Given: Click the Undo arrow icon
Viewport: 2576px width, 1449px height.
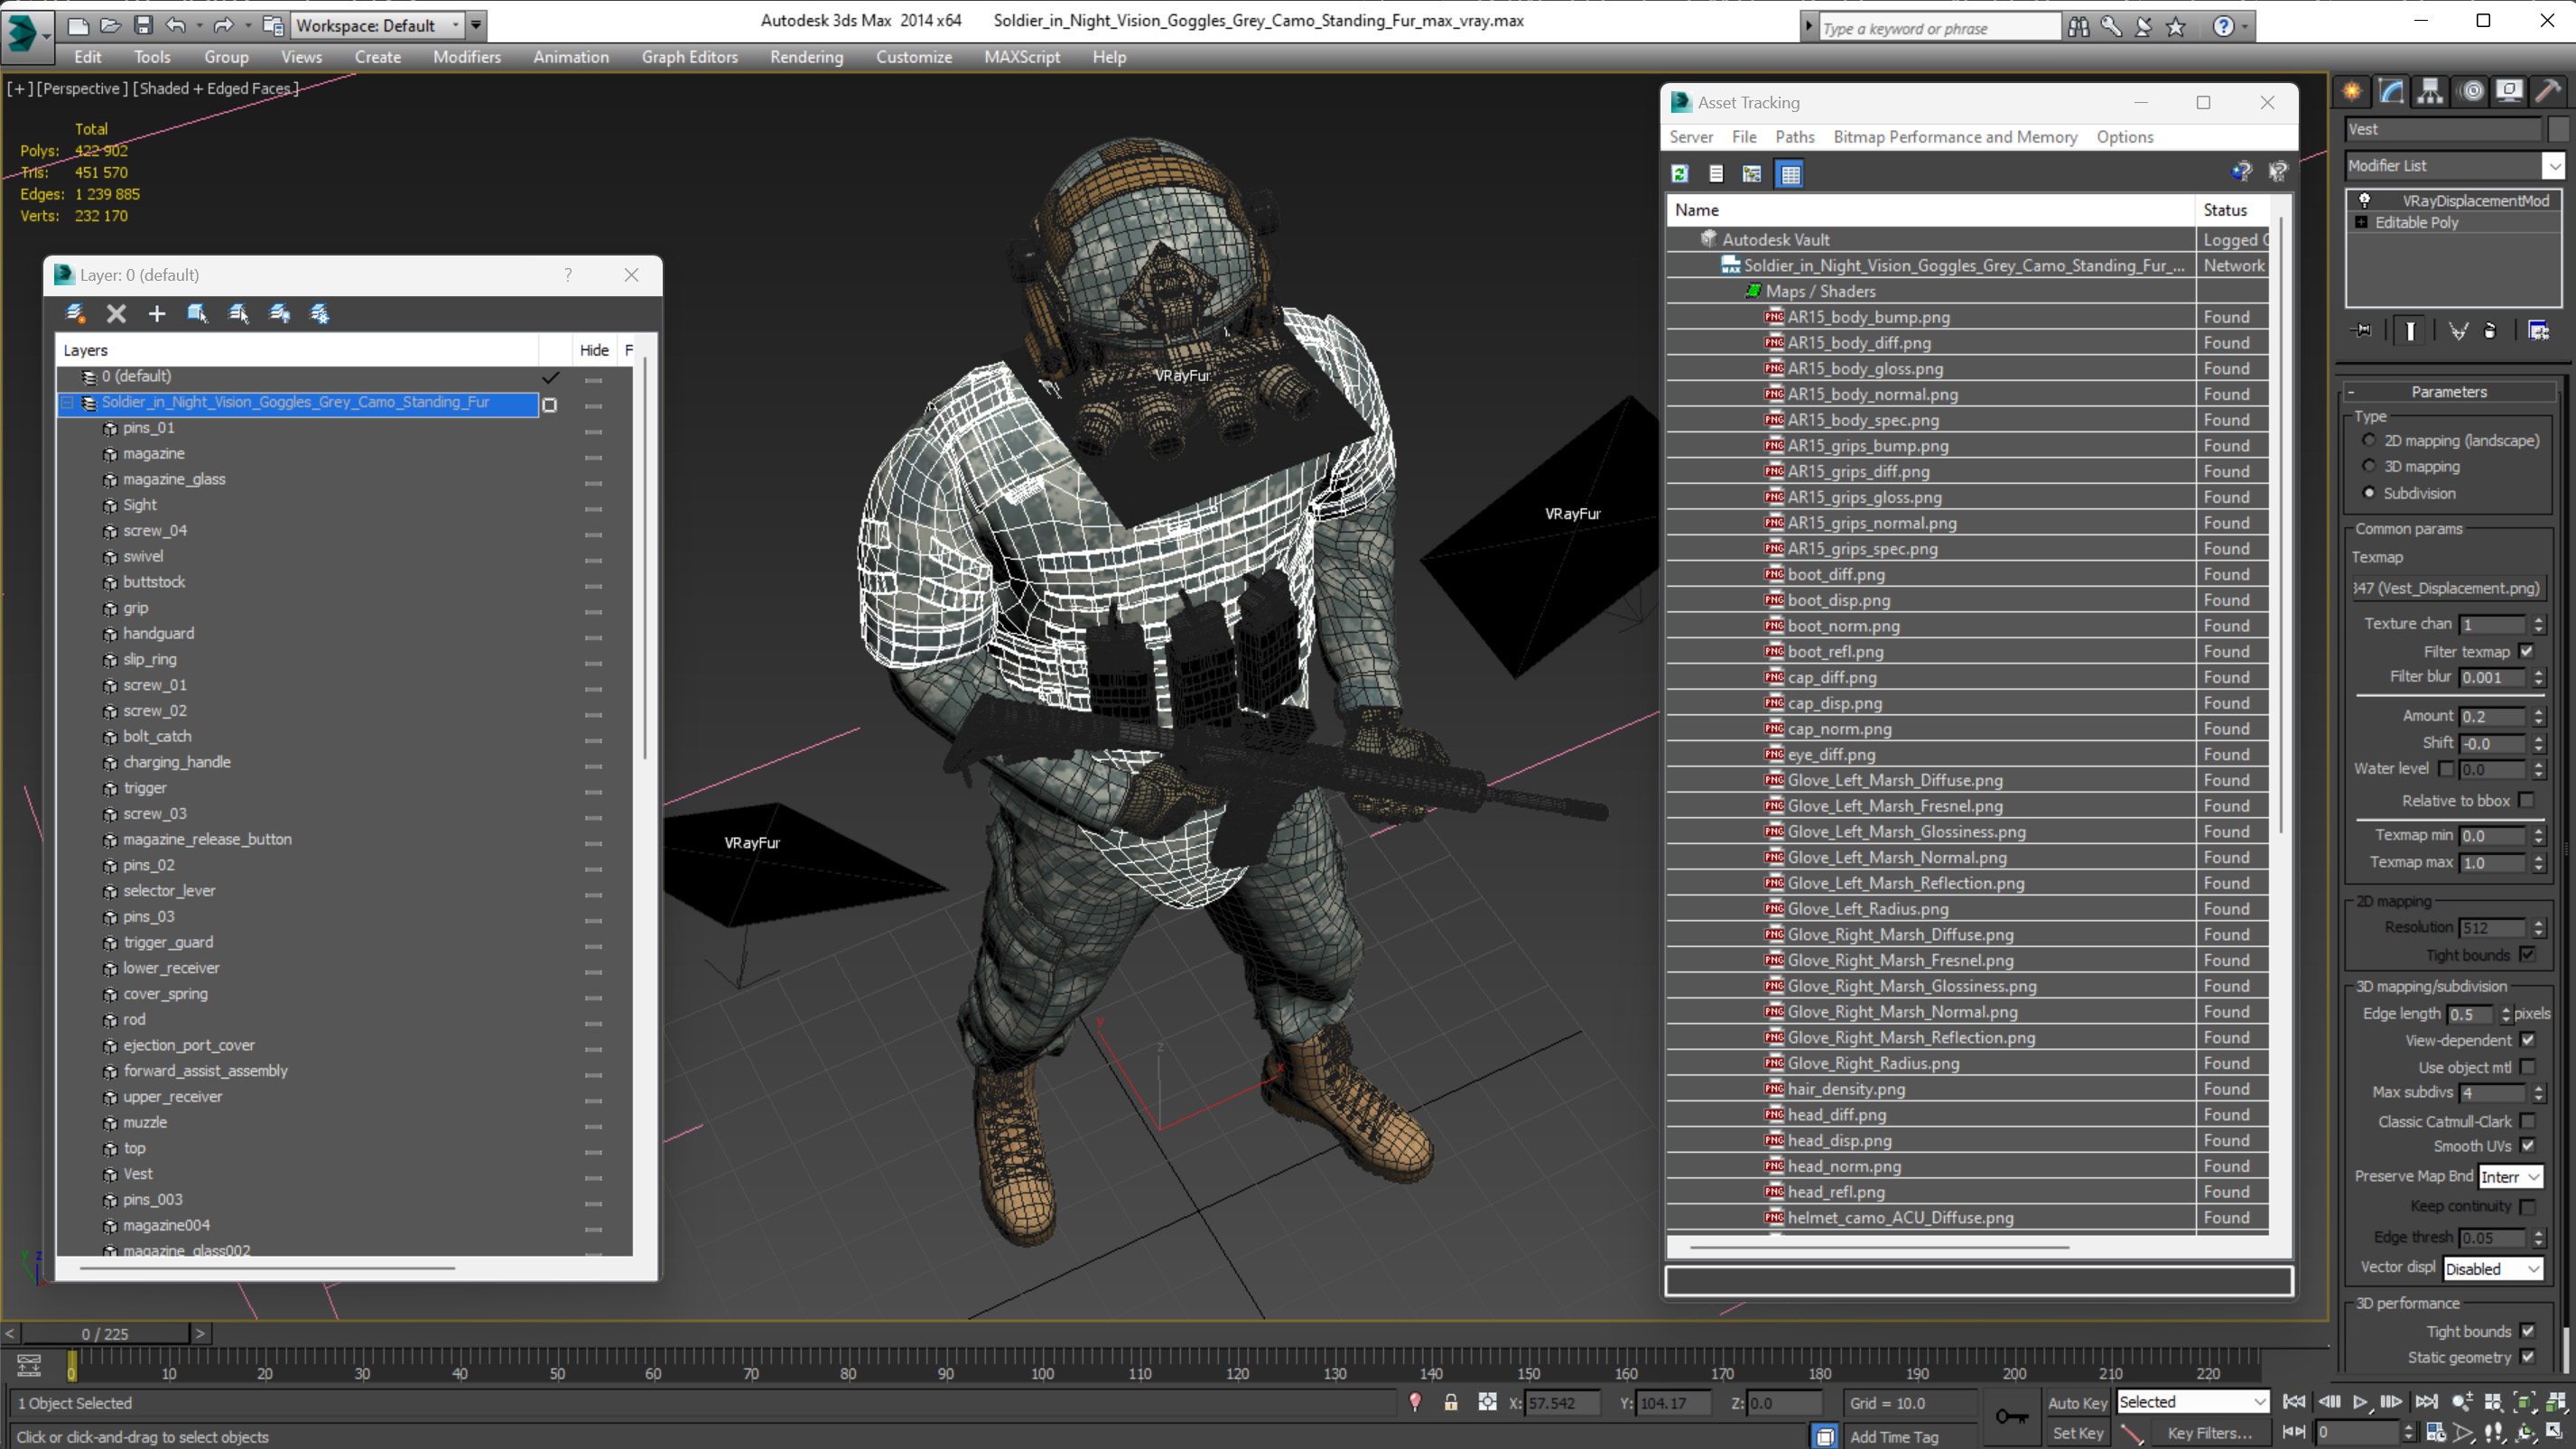Looking at the screenshot, I should coord(176,25).
